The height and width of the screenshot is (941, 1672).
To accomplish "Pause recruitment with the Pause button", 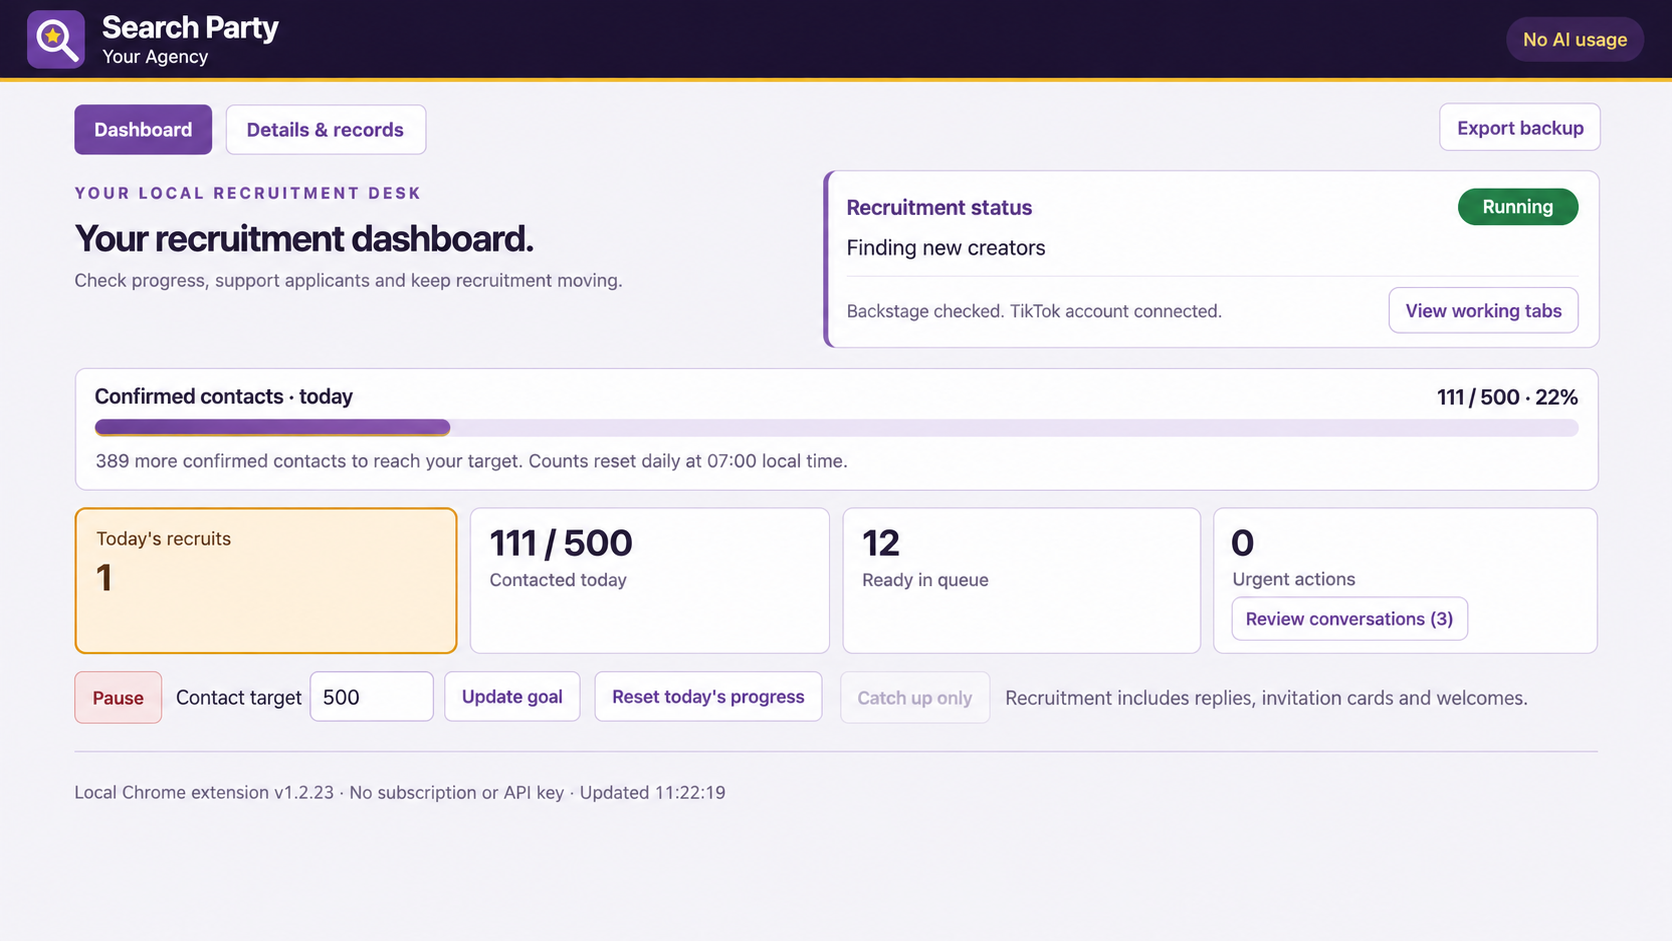I will pos(118,697).
